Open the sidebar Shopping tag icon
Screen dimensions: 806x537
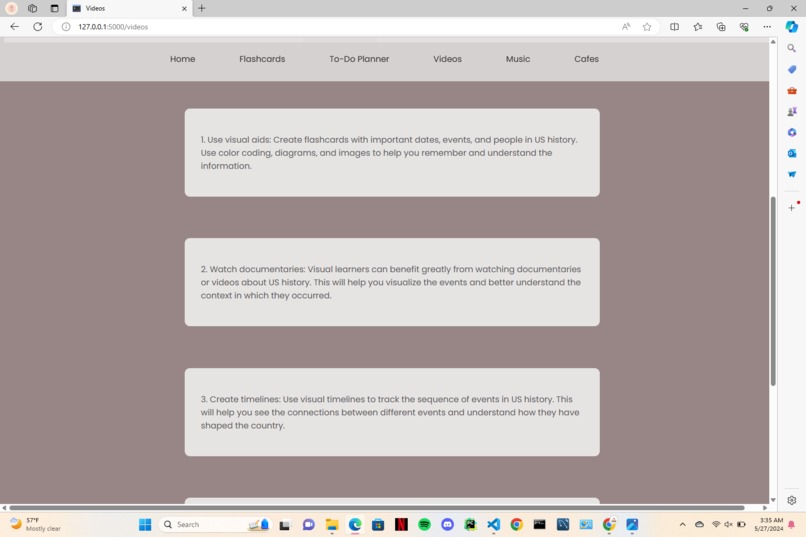pyautogui.click(x=792, y=69)
